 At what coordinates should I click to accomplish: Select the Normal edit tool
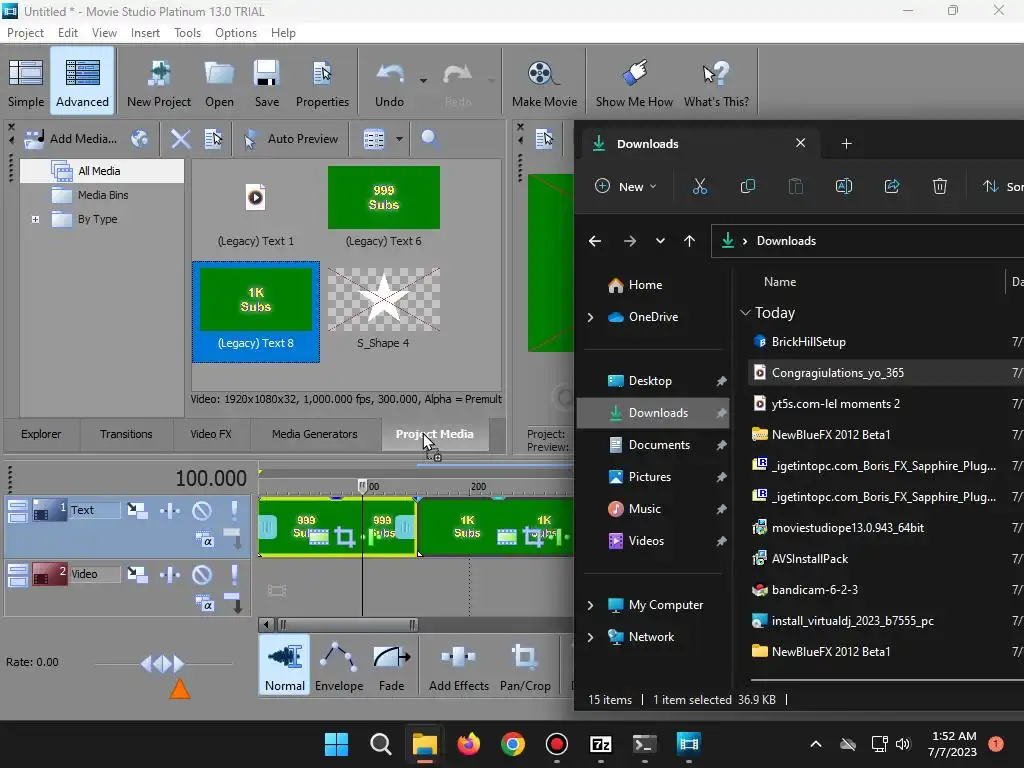(285, 667)
